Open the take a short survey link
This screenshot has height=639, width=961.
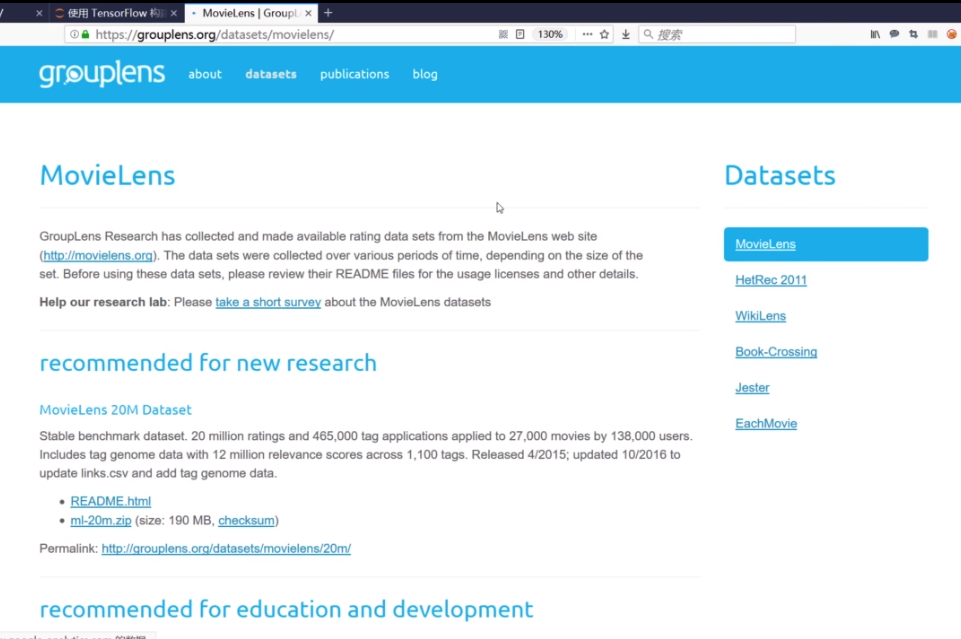click(268, 302)
